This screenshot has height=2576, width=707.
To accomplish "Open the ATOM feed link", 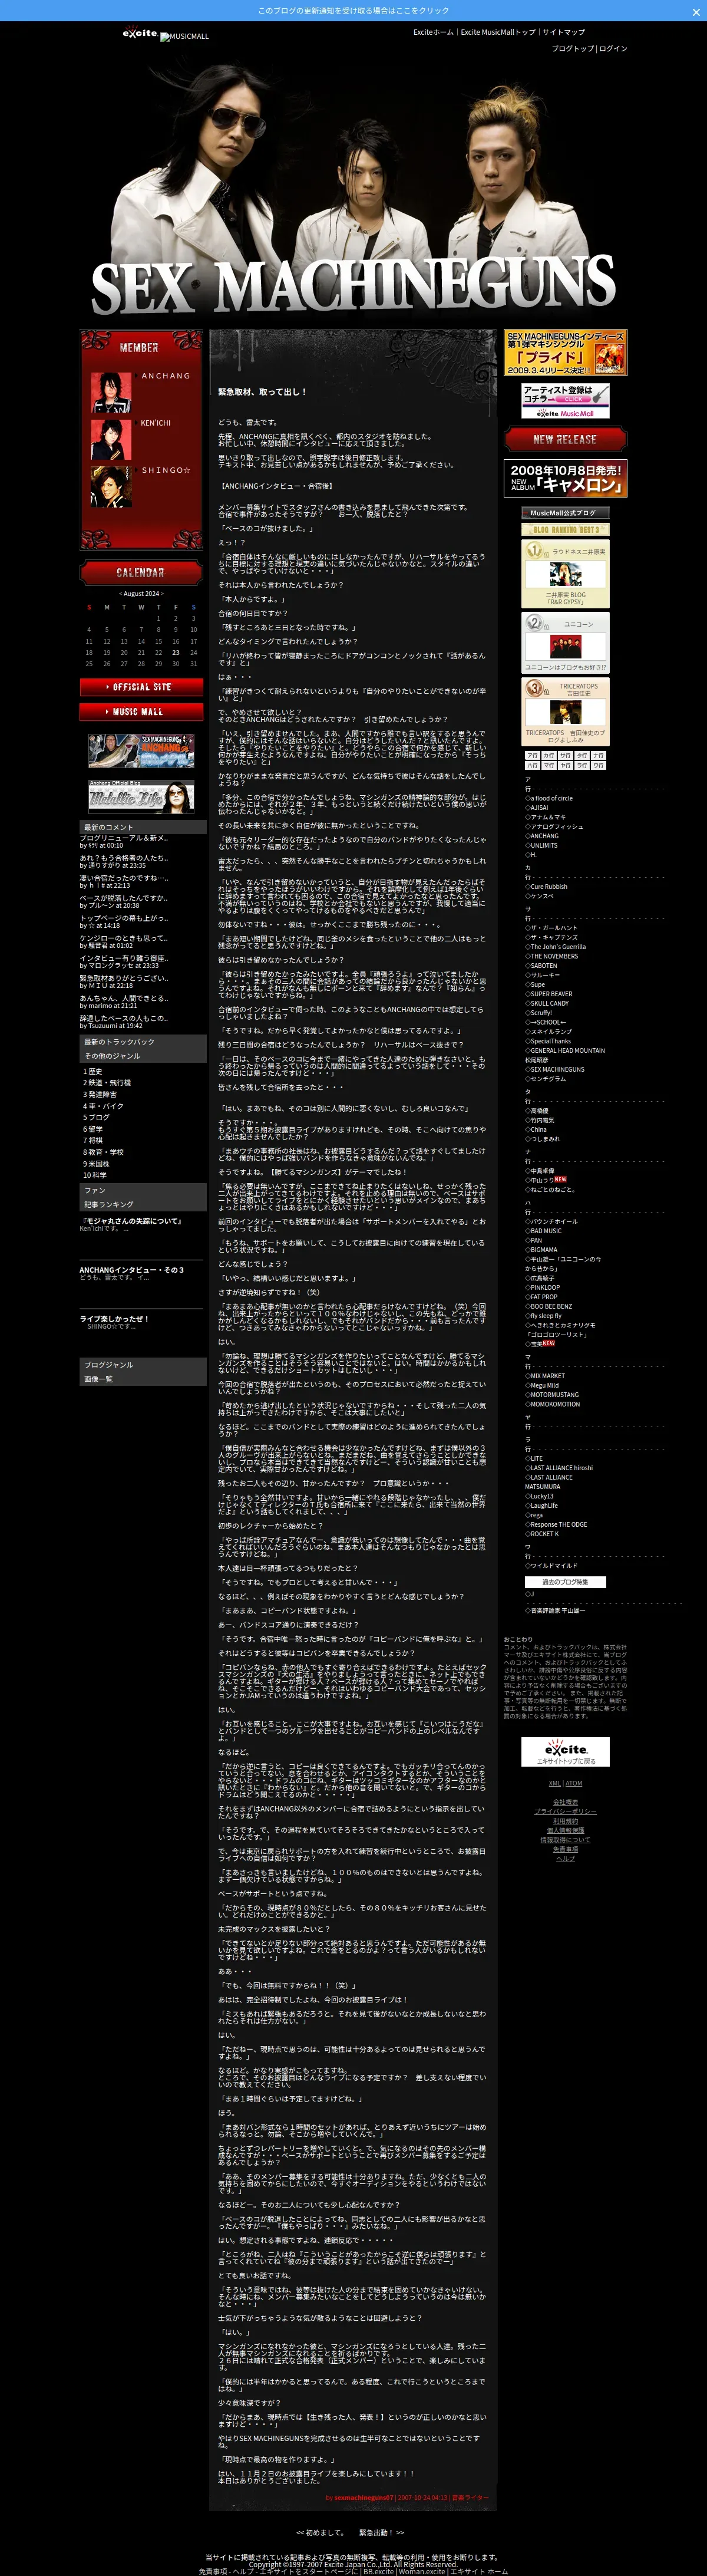I will pos(574,1783).
